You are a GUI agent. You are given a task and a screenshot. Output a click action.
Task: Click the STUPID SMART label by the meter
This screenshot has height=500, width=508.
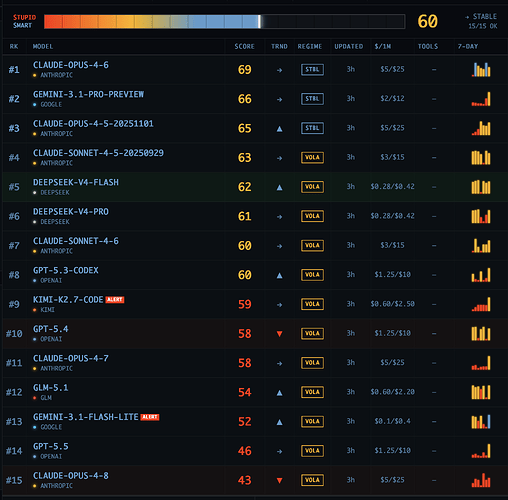[24, 21]
